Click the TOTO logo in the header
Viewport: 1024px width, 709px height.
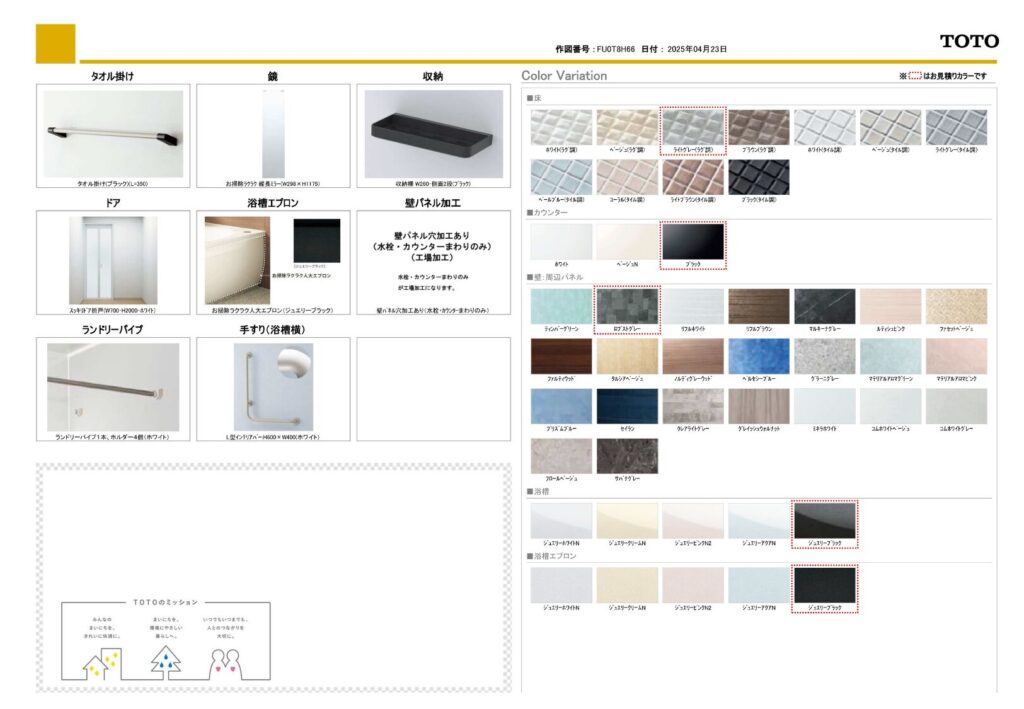tap(968, 41)
